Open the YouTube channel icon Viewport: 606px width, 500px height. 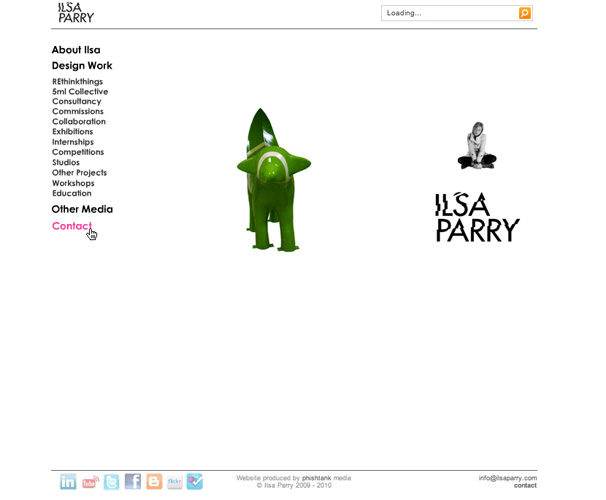[x=90, y=482]
